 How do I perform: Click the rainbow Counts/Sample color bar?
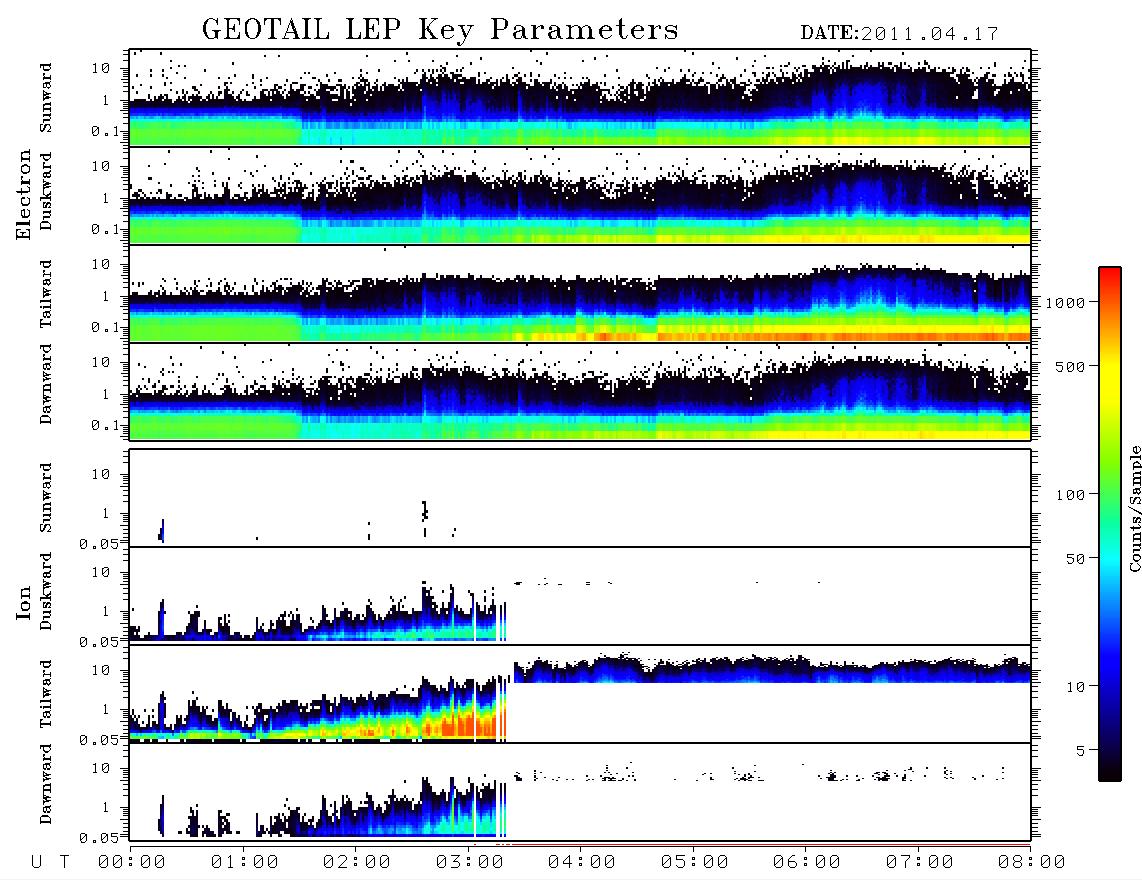pyautogui.click(x=1110, y=524)
